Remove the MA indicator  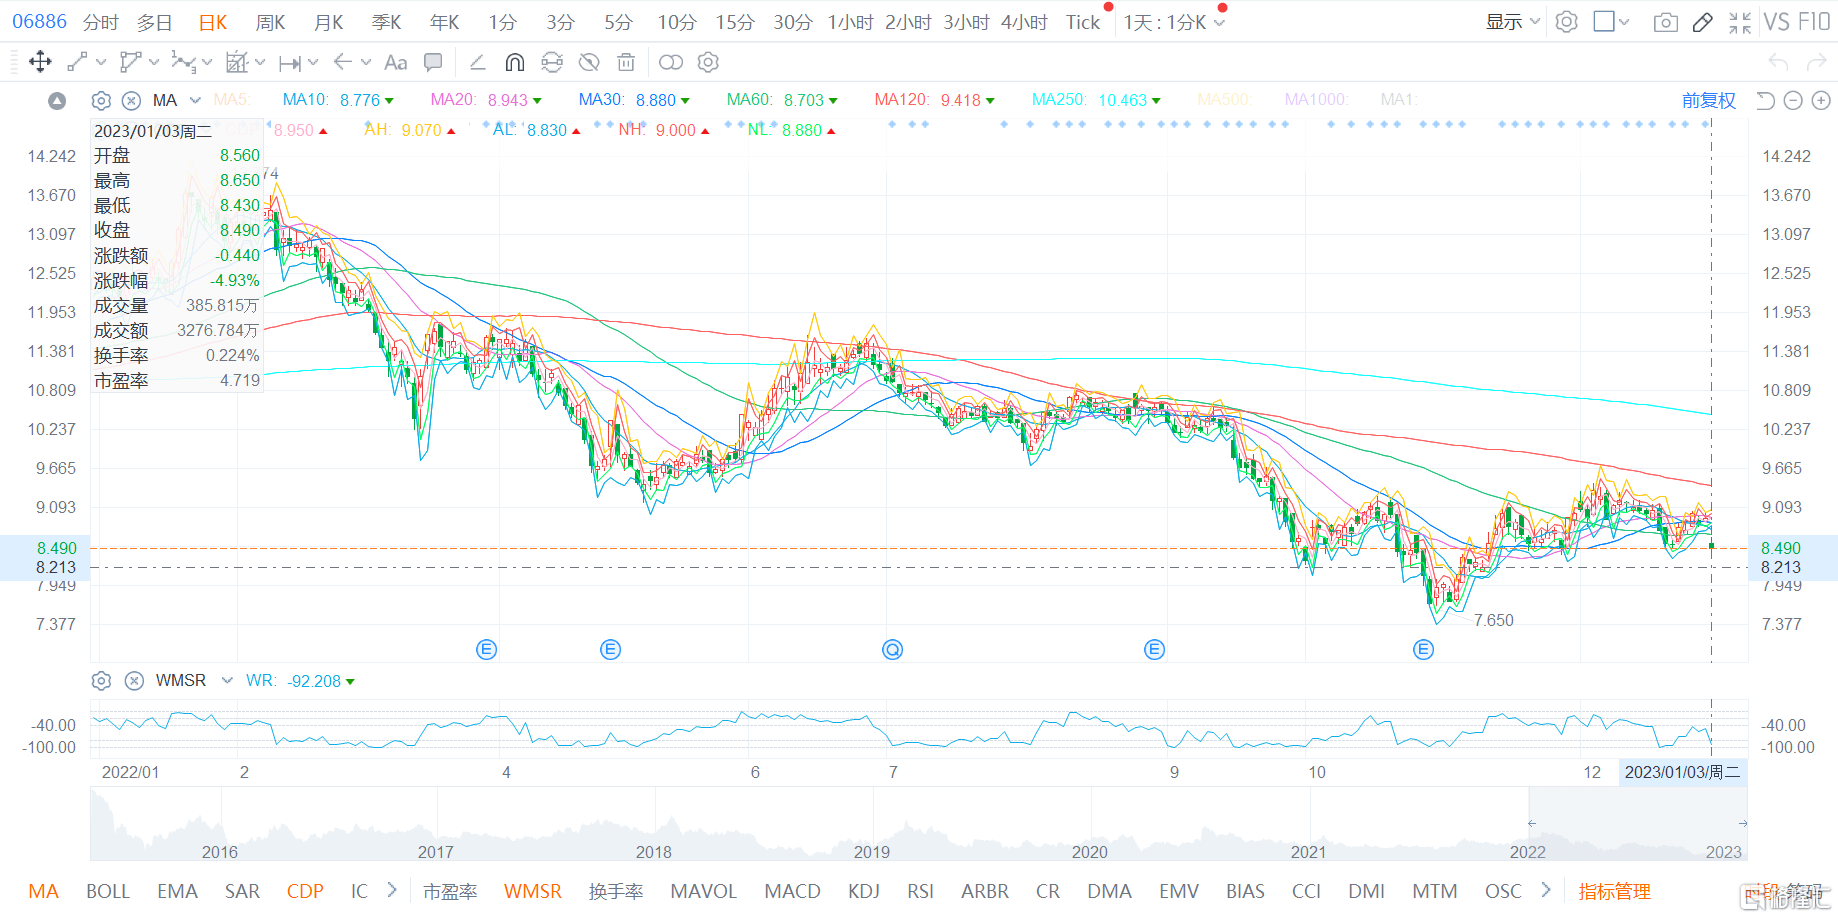click(x=131, y=100)
